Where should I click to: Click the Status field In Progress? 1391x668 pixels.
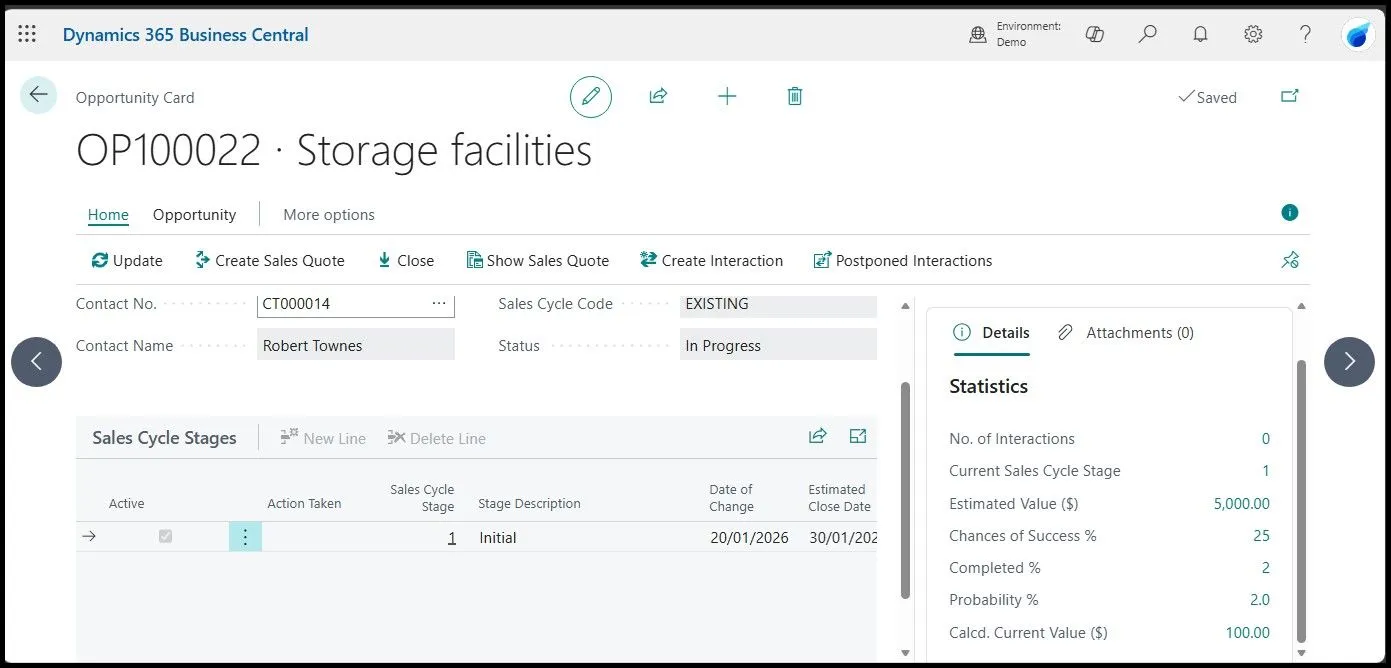click(778, 345)
